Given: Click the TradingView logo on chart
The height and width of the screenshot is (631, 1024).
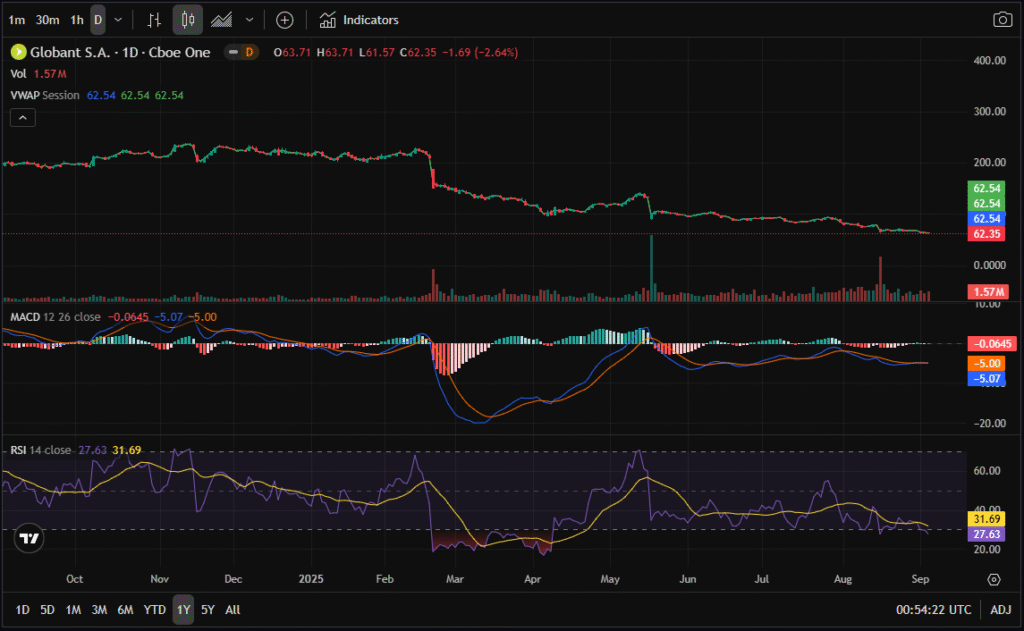Looking at the screenshot, I should (30, 538).
